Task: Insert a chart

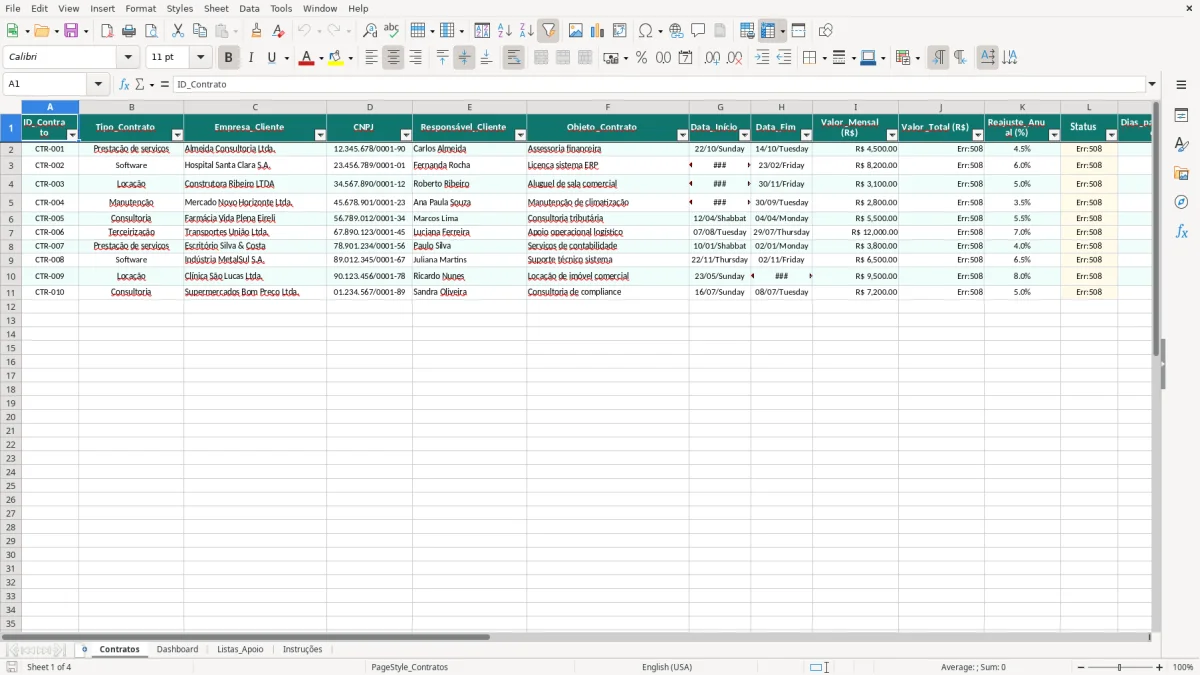Action: pos(598,31)
